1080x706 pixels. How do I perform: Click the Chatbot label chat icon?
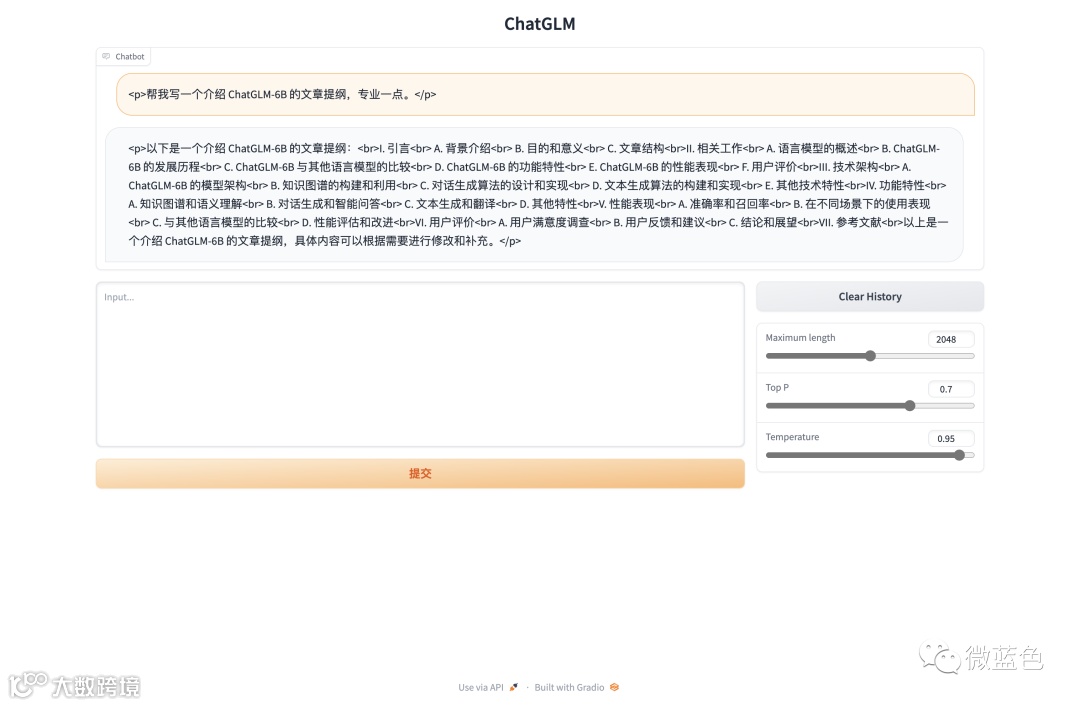tap(106, 56)
